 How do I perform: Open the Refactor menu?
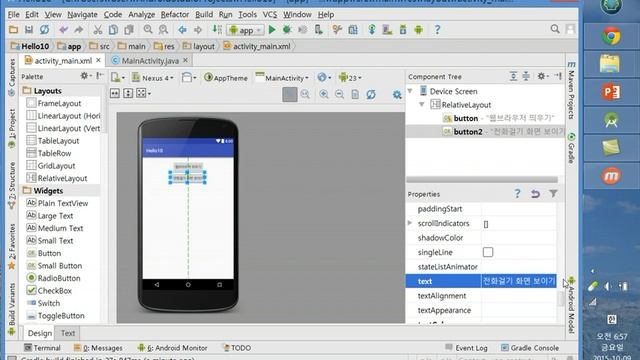coord(175,14)
